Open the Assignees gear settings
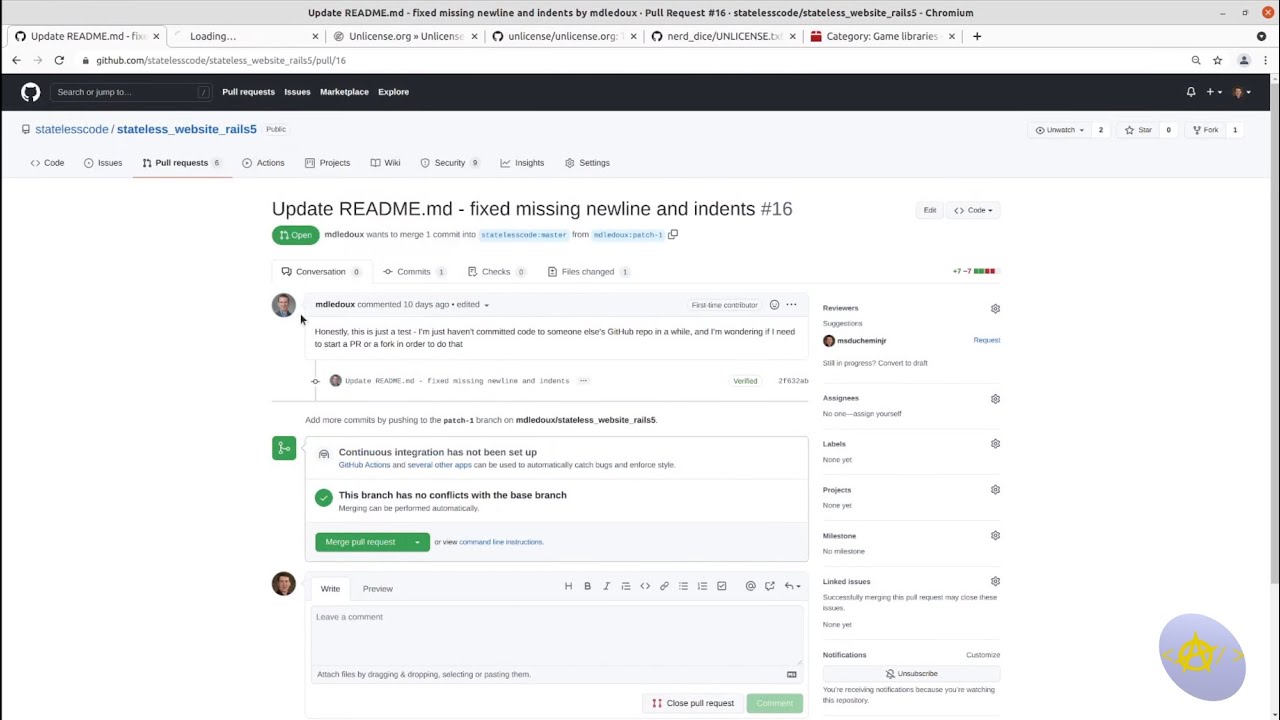The width and height of the screenshot is (1280, 720). tap(995, 399)
